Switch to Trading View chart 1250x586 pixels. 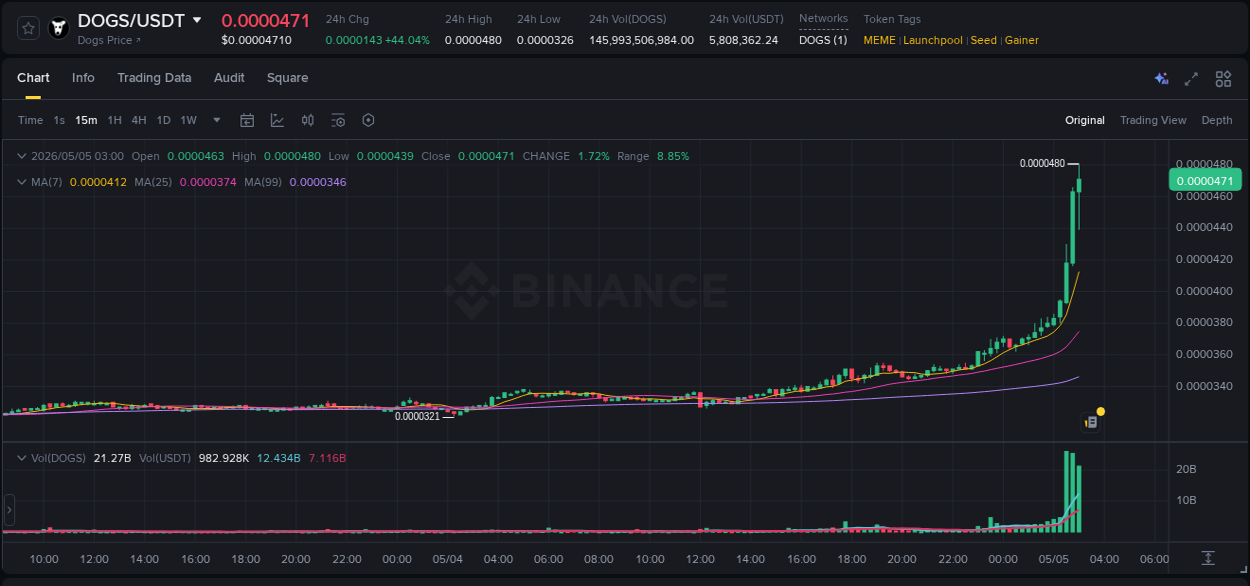click(1153, 120)
